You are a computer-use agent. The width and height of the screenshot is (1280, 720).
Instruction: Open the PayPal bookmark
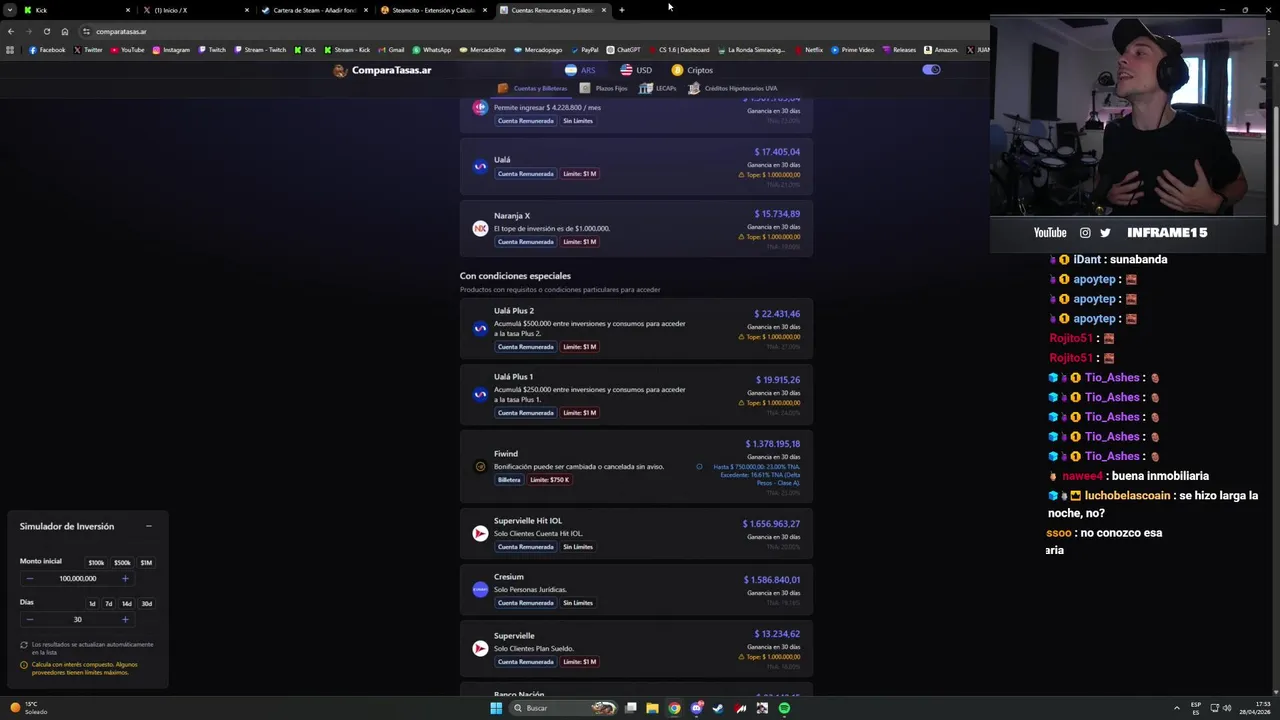point(584,50)
